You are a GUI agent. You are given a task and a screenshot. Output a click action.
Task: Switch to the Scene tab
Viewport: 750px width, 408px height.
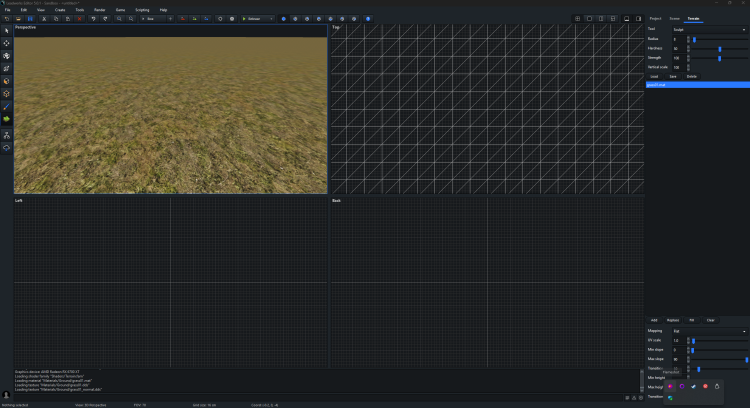click(x=674, y=18)
